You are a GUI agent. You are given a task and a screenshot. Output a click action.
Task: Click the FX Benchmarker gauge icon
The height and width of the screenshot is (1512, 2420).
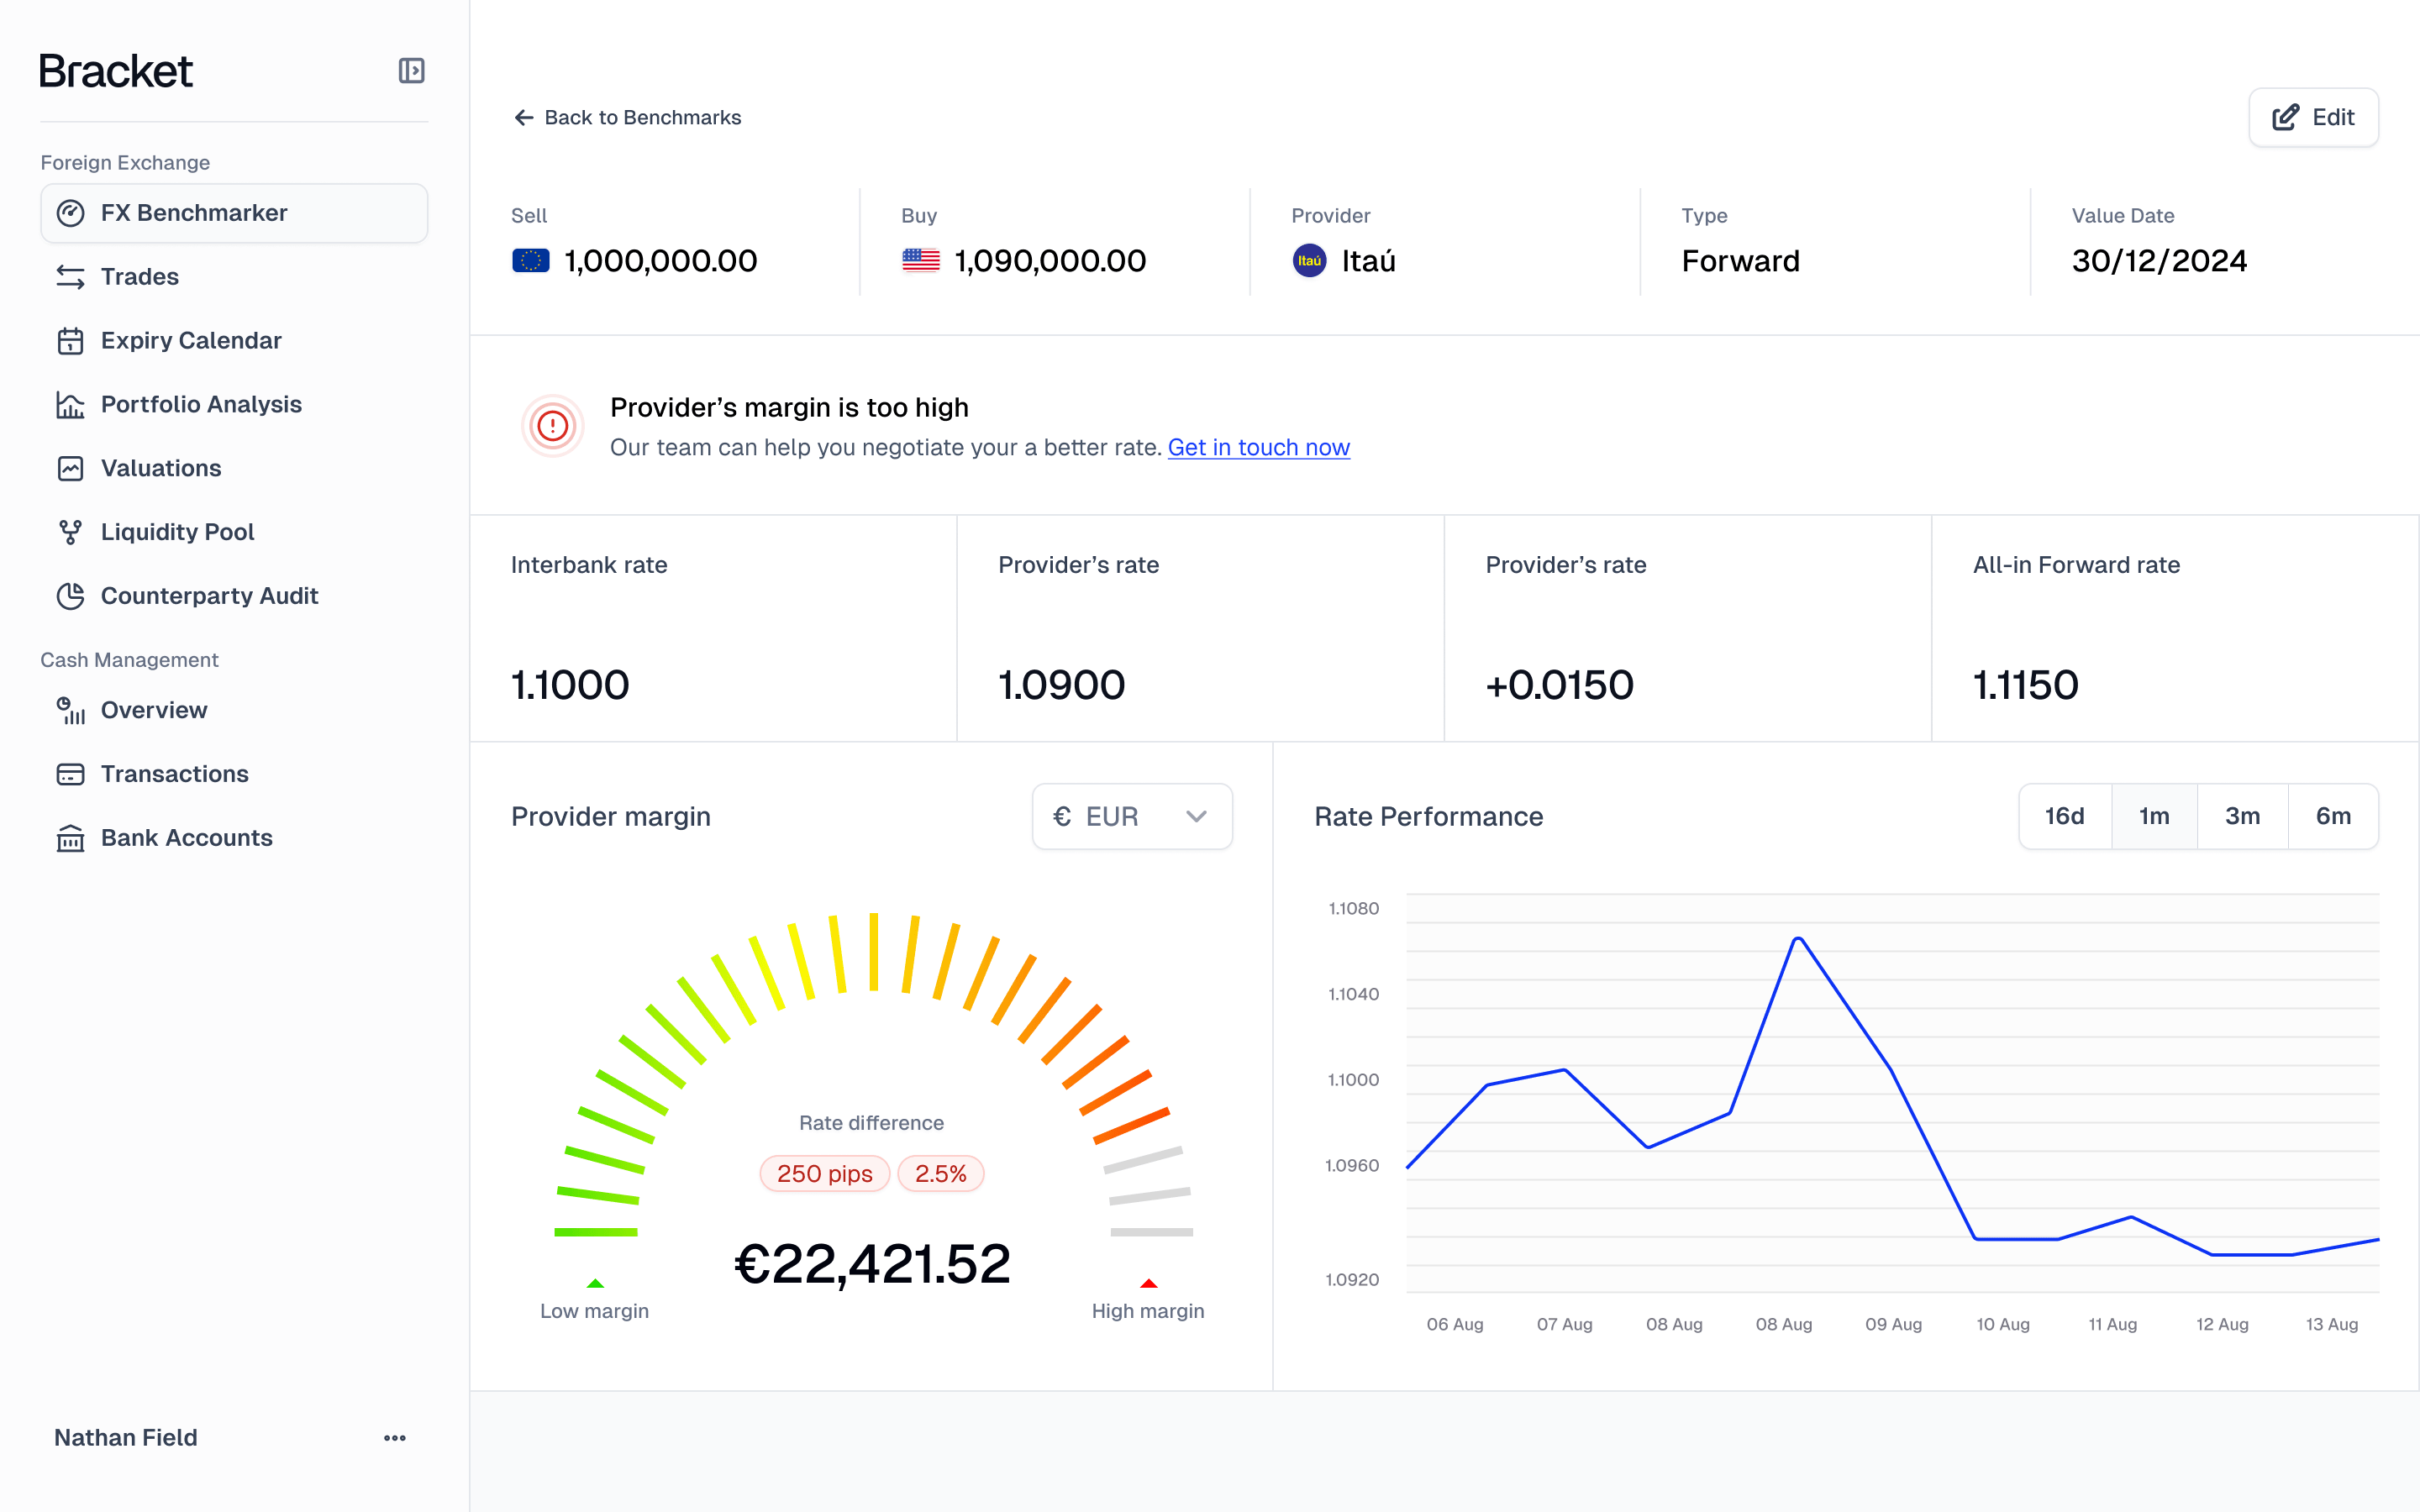pyautogui.click(x=70, y=213)
